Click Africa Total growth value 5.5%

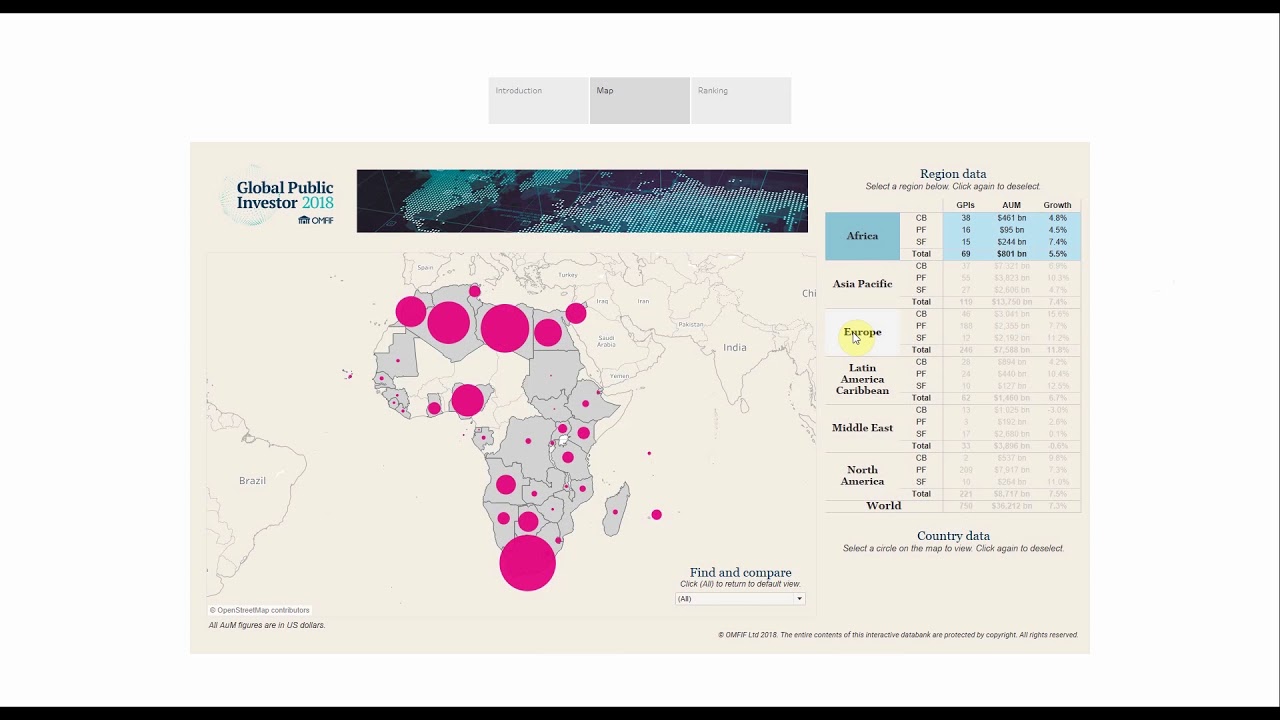[x=1057, y=254]
